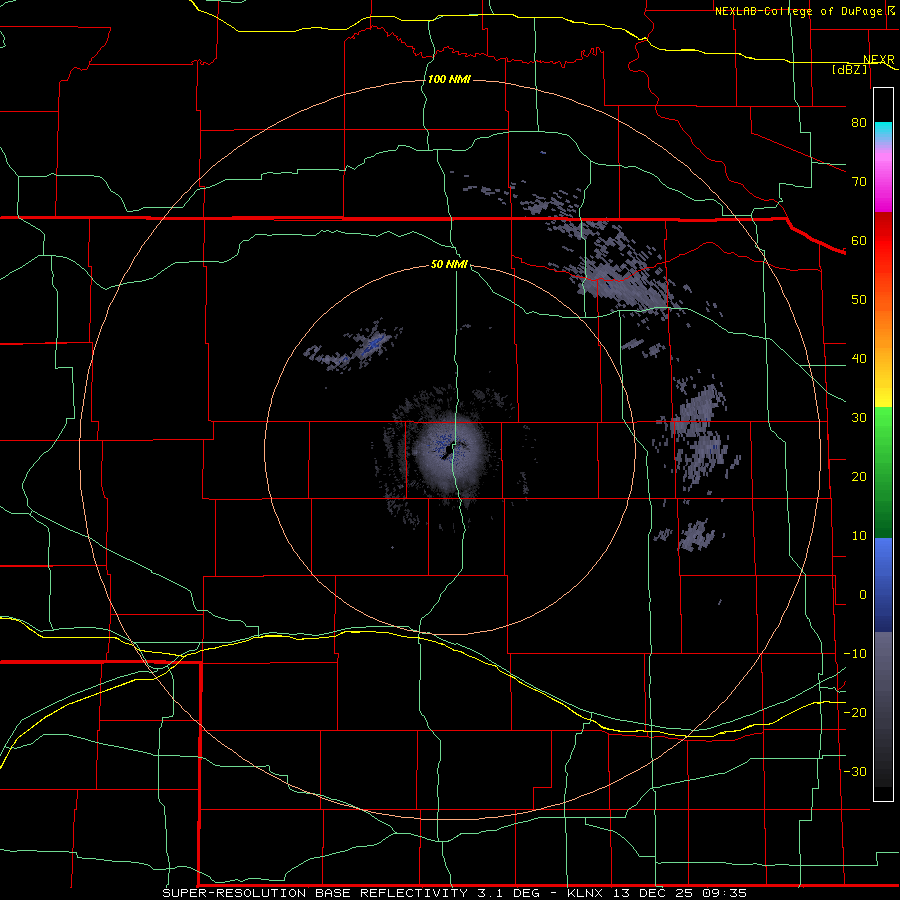Select the 30 value on dBZ scale
The width and height of the screenshot is (900, 900).
point(859,417)
